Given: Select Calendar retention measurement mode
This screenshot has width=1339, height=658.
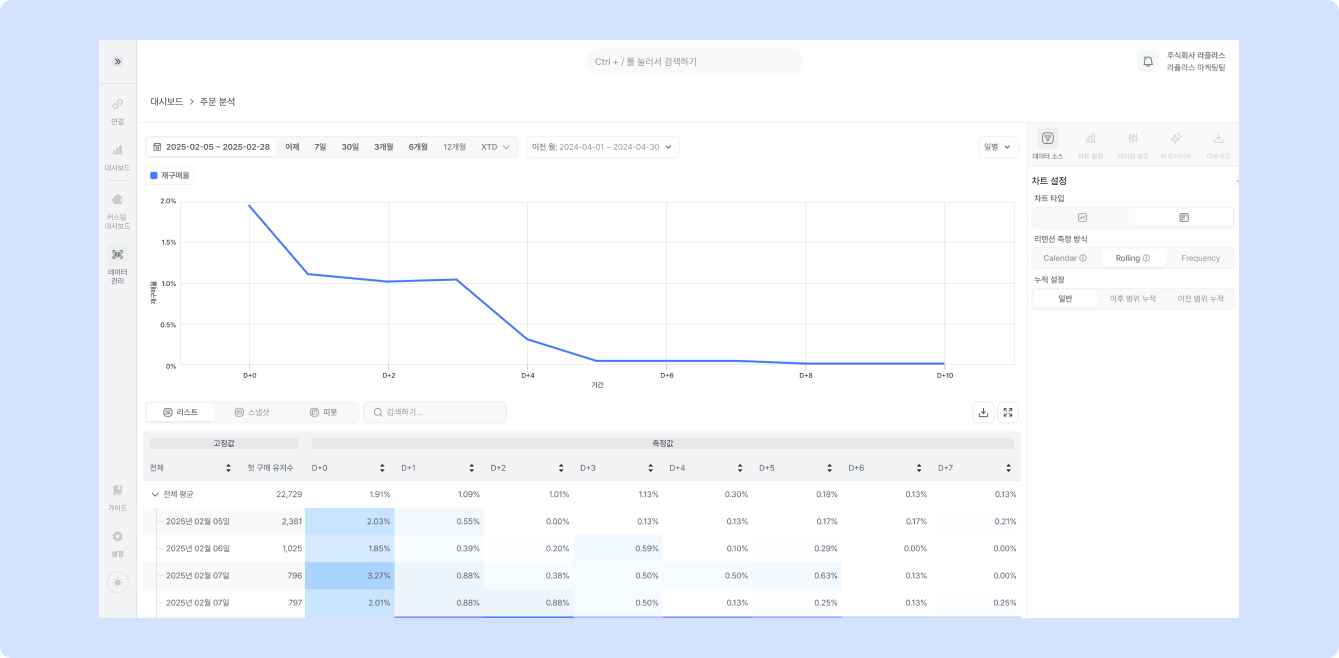Looking at the screenshot, I should [1064, 258].
